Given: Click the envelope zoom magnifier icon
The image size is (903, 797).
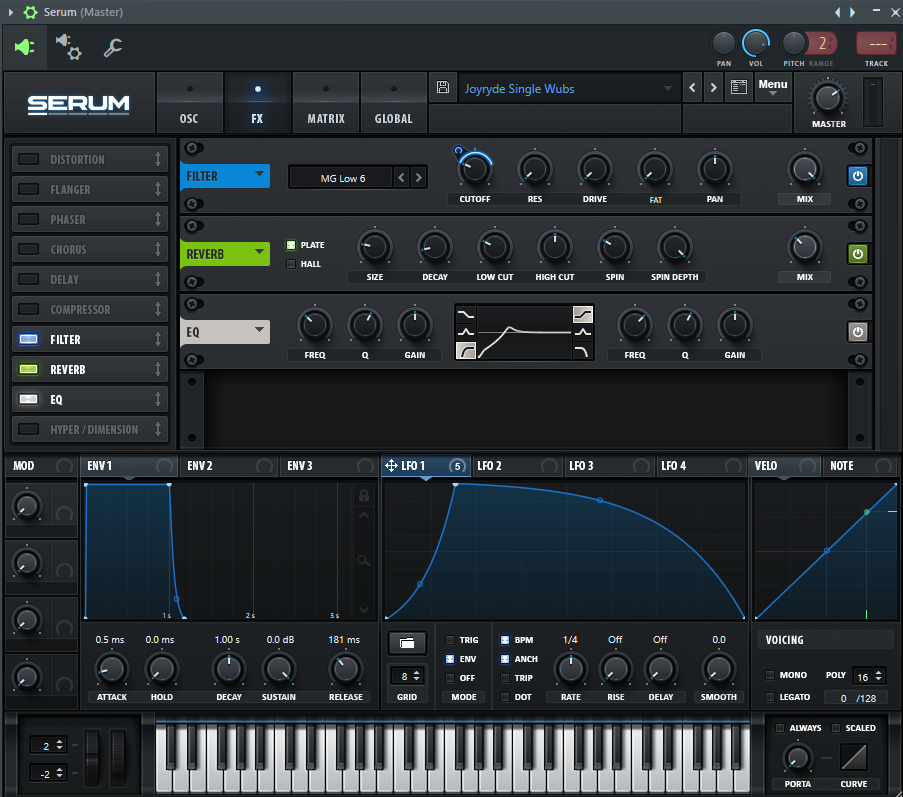Looking at the screenshot, I should click(363, 560).
